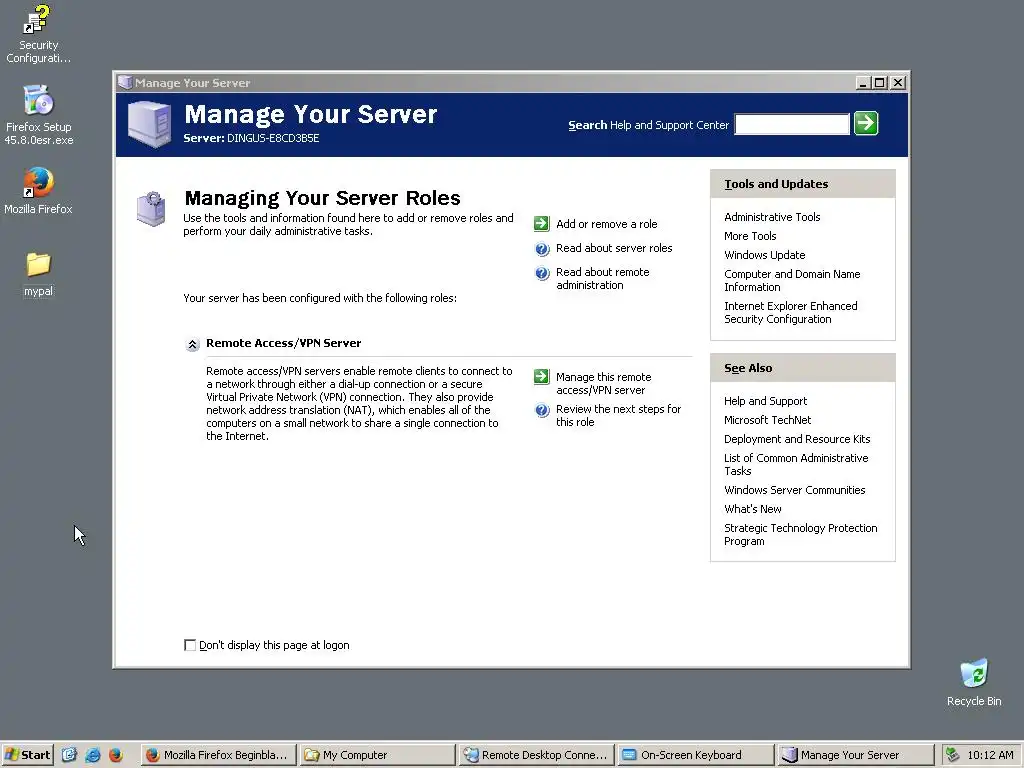Minimize the Manage Your Server window
This screenshot has width=1024, height=768.
(x=863, y=83)
